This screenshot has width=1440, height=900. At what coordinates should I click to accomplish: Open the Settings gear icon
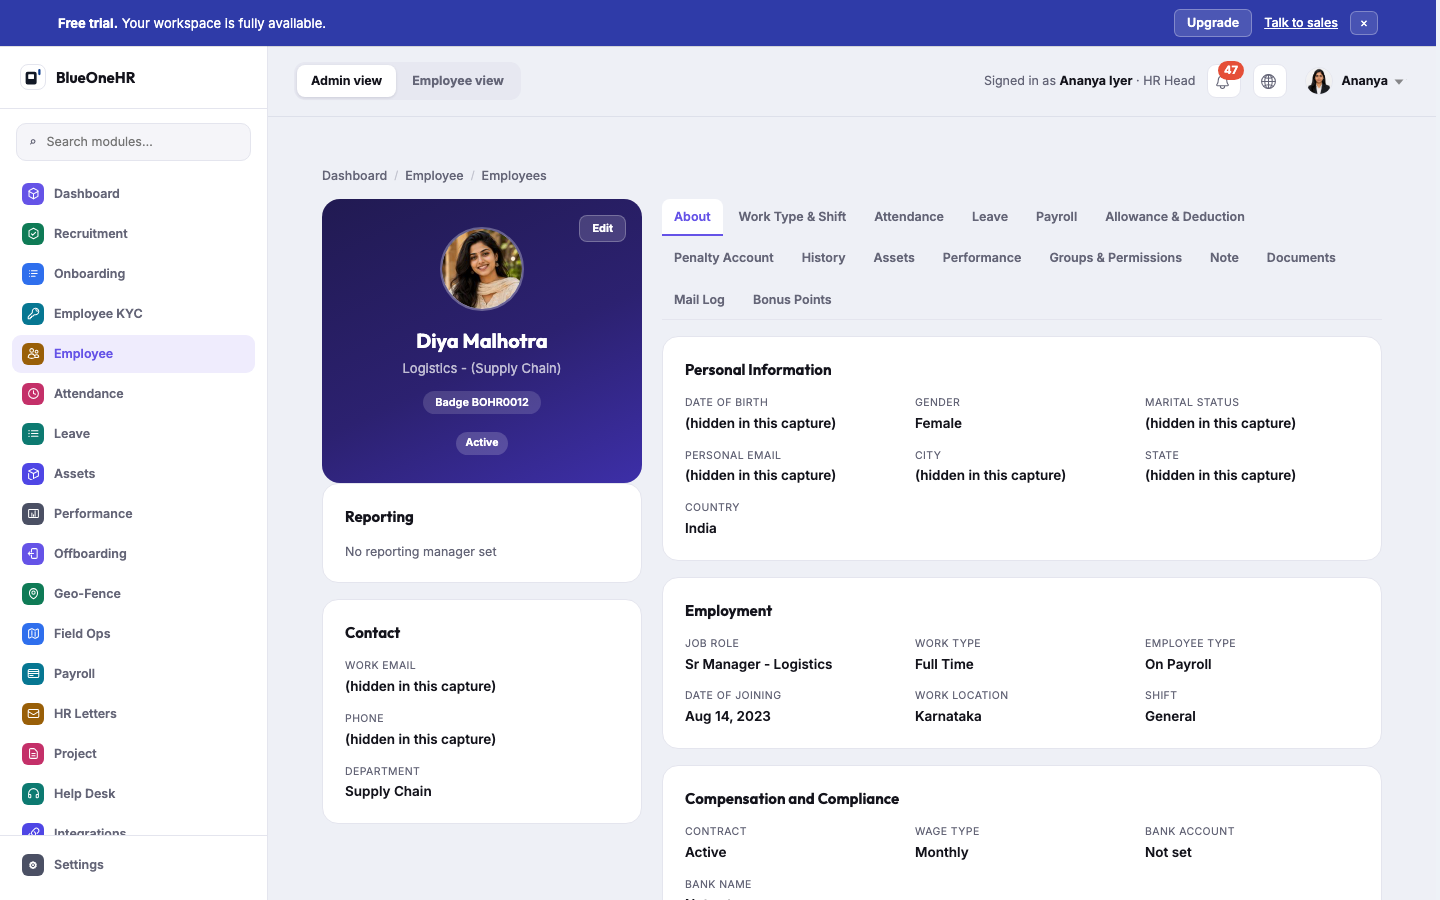33,865
